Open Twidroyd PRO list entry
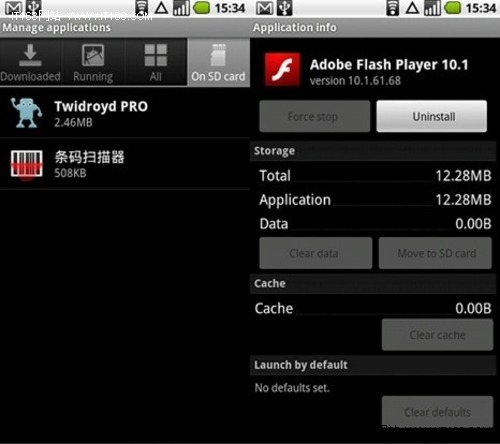This screenshot has width=500, height=444. (x=125, y=113)
